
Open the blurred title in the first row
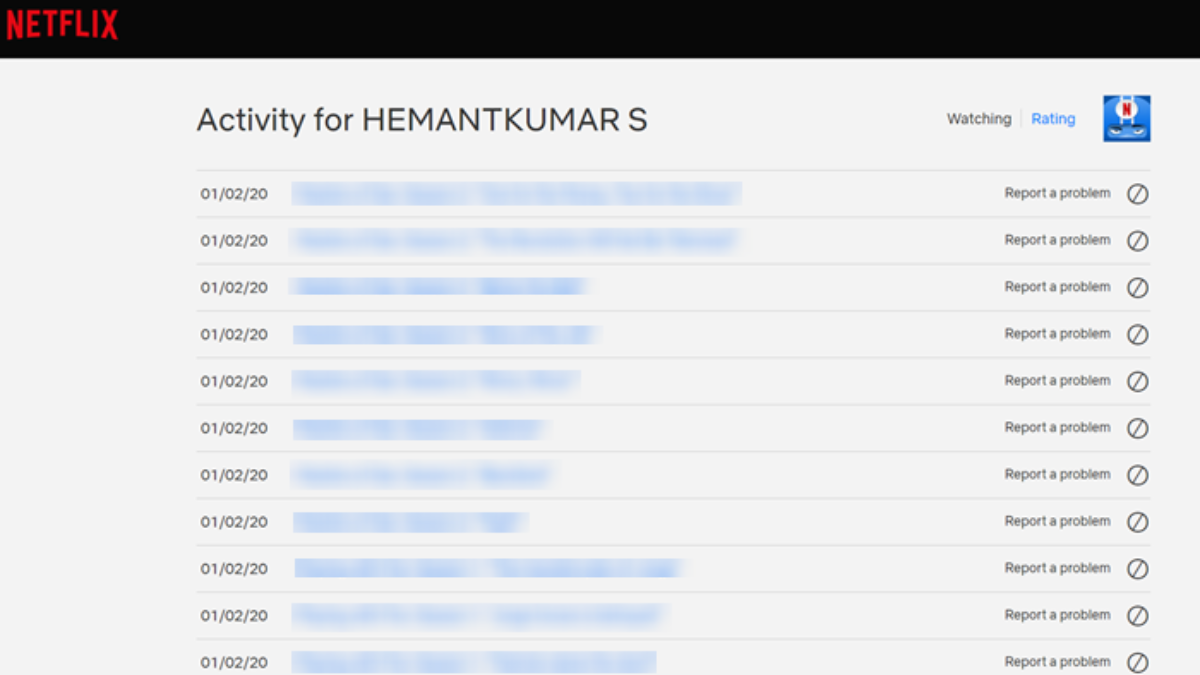(x=515, y=194)
